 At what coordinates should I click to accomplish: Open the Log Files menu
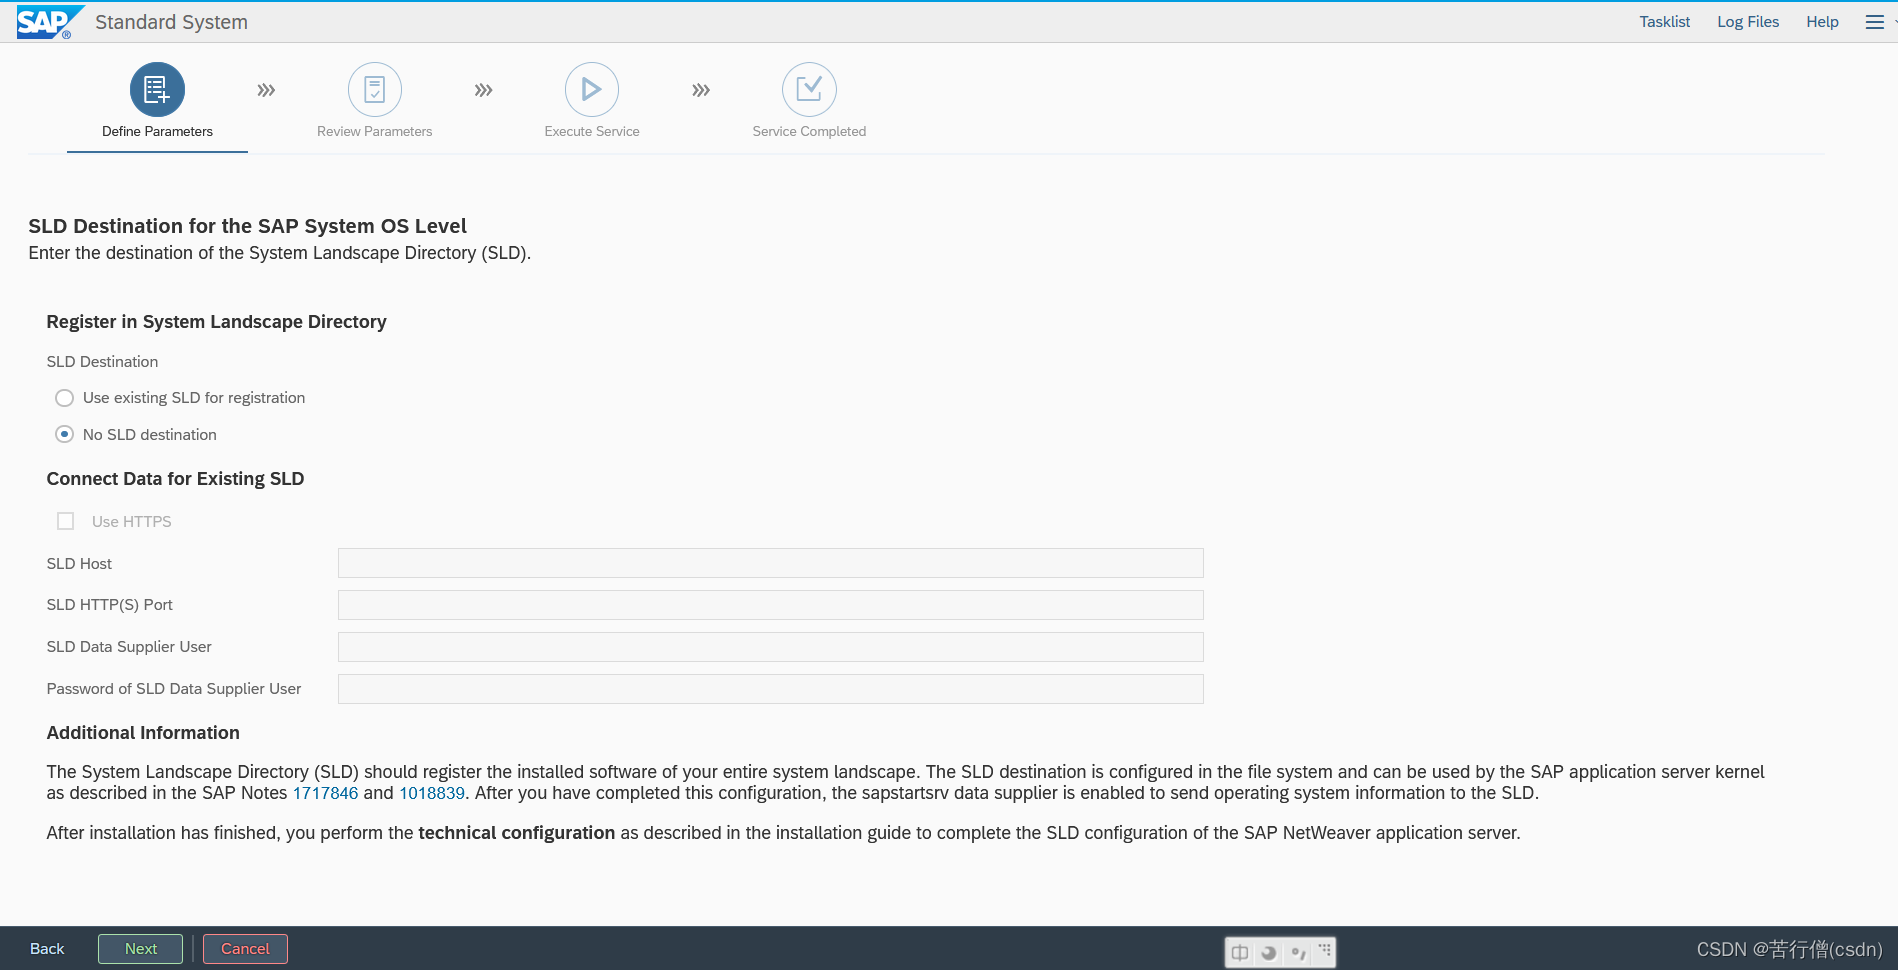pos(1748,22)
